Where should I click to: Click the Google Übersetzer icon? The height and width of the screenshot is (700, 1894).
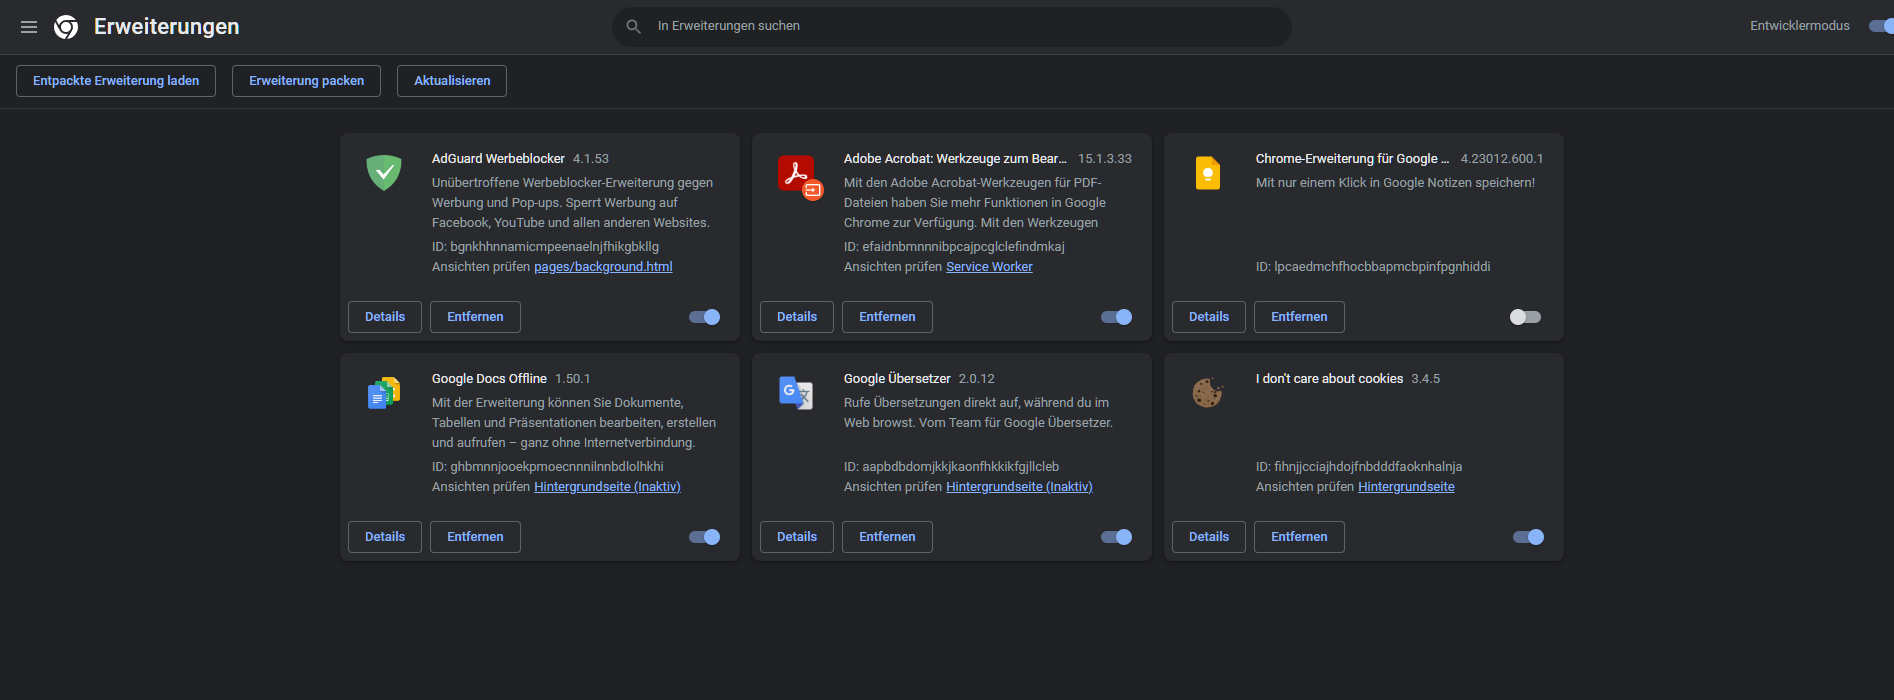coord(796,392)
